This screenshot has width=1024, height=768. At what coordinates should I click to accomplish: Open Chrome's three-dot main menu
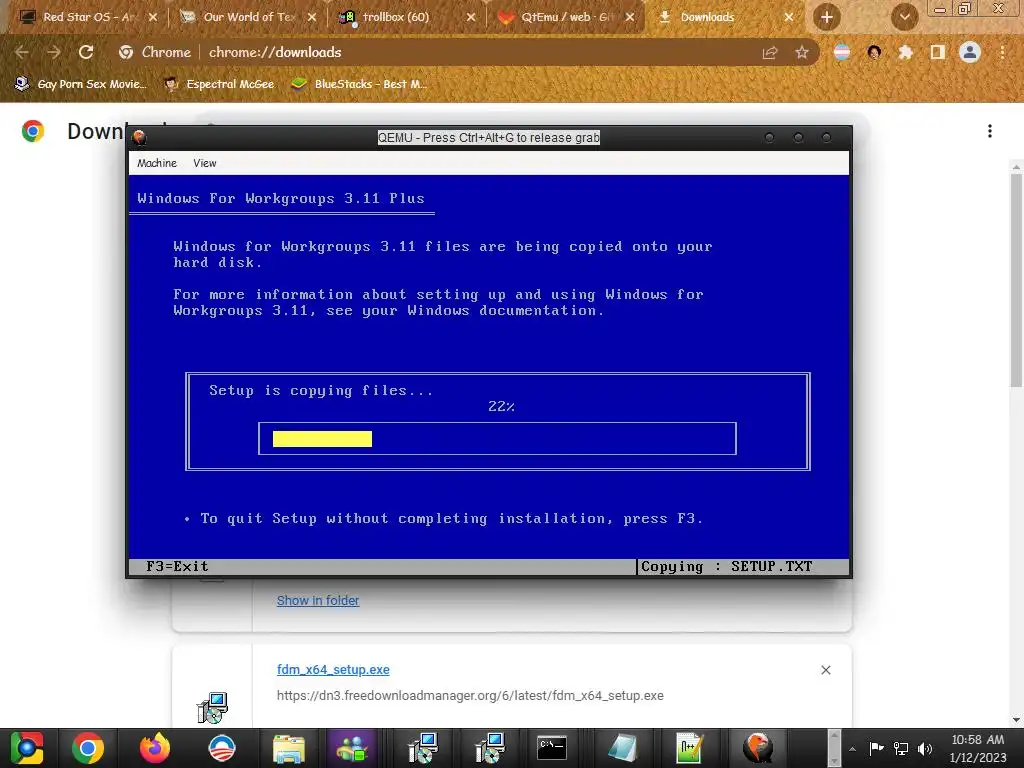1002,52
